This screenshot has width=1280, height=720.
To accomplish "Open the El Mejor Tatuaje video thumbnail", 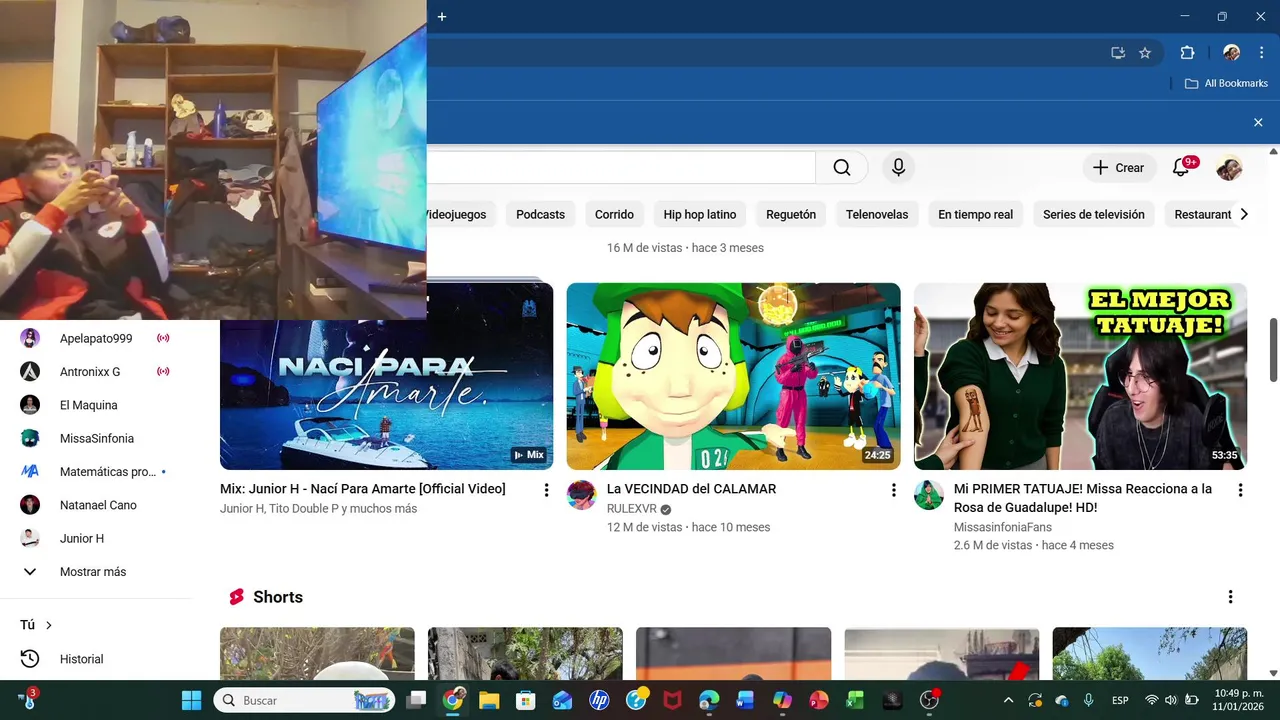I will pos(1080,376).
